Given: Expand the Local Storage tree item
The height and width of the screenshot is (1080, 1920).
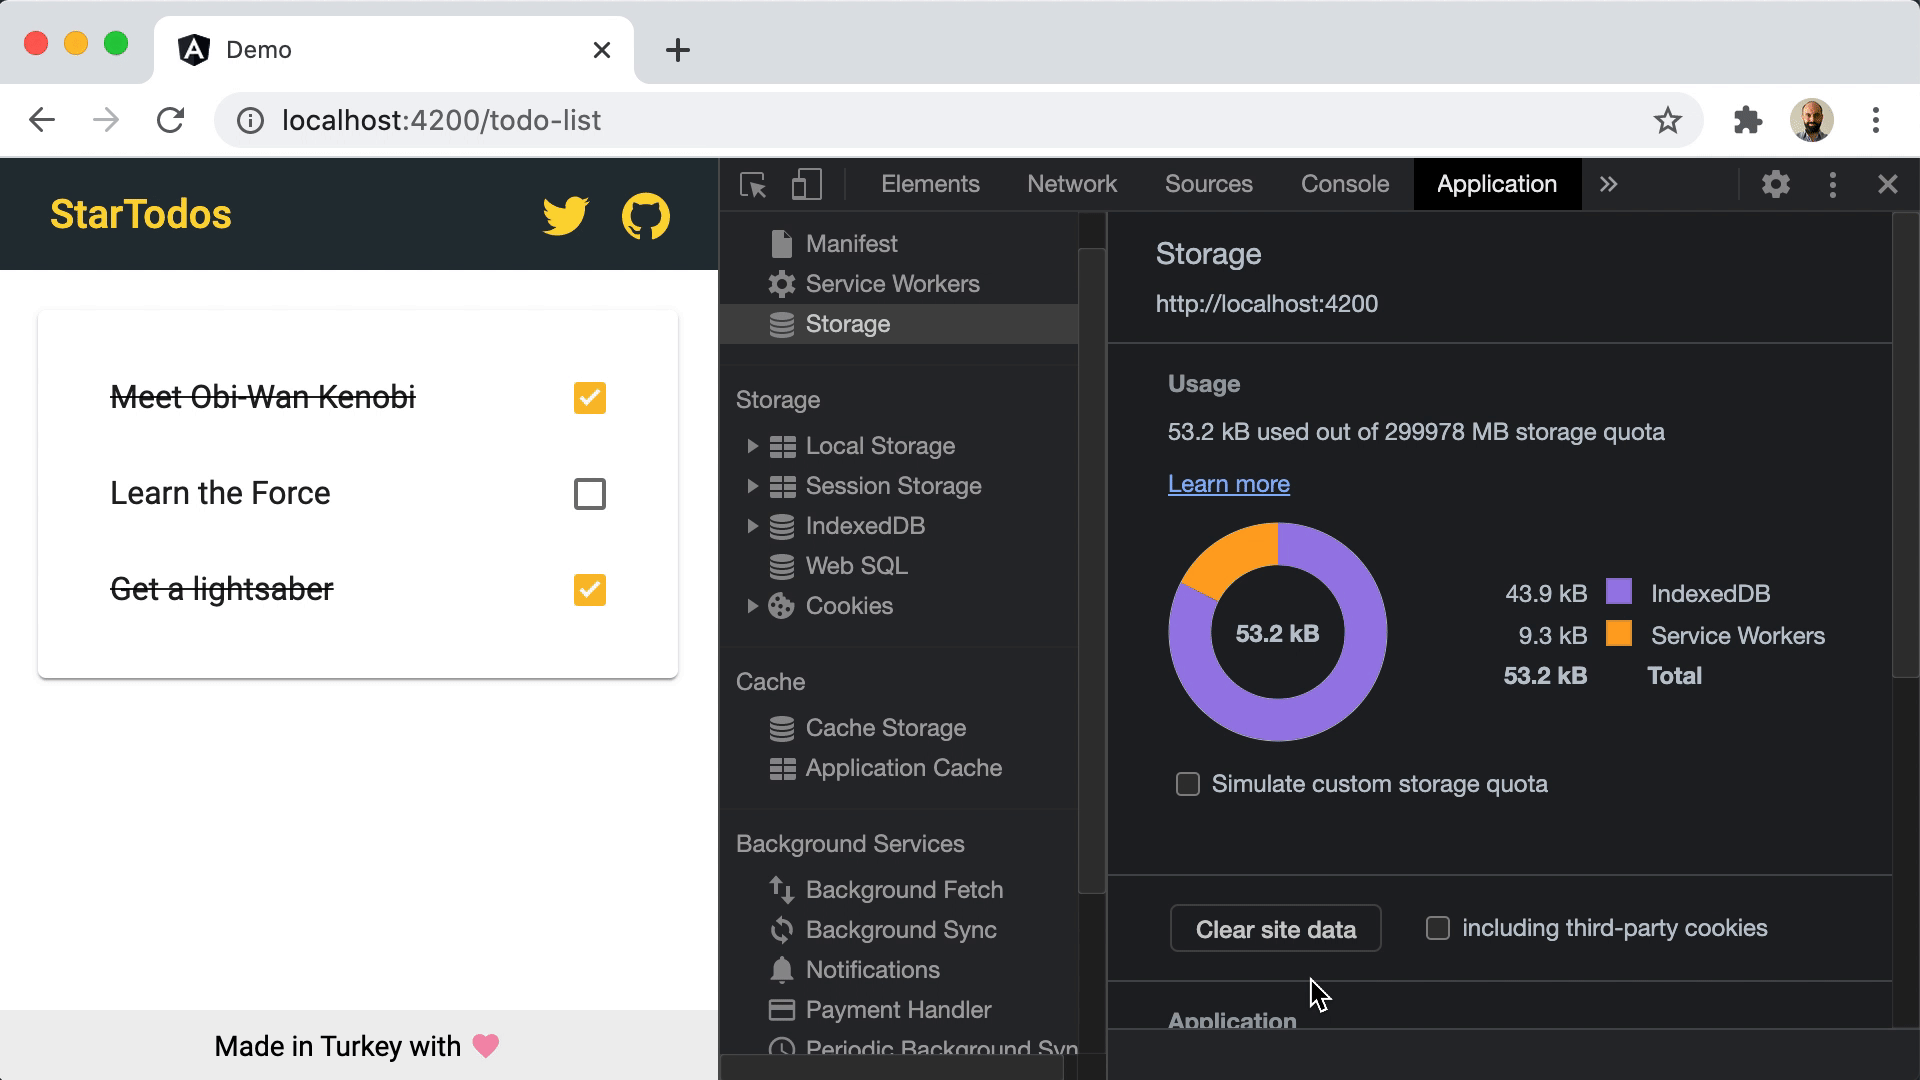Looking at the screenshot, I should (x=752, y=446).
